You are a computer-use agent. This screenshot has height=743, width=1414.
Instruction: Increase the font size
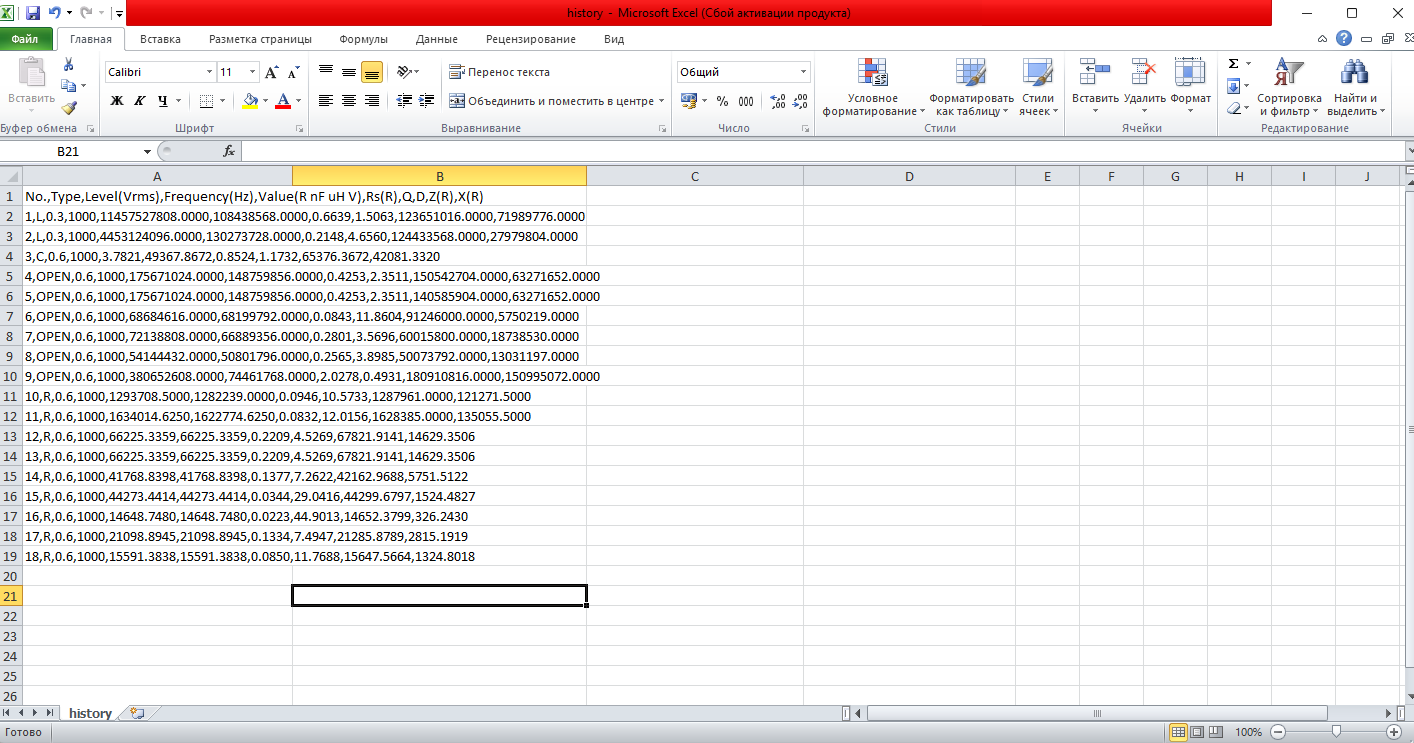[272, 72]
